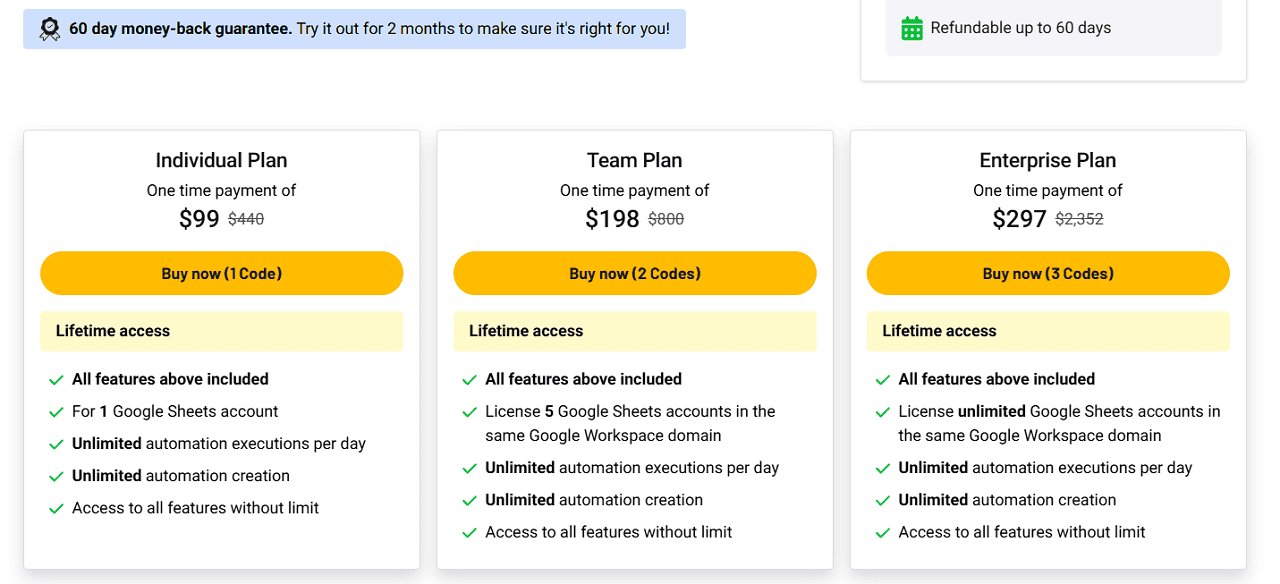Click the 60 day money-back guarantee banner
This screenshot has height=584, width=1280.
(x=355, y=28)
